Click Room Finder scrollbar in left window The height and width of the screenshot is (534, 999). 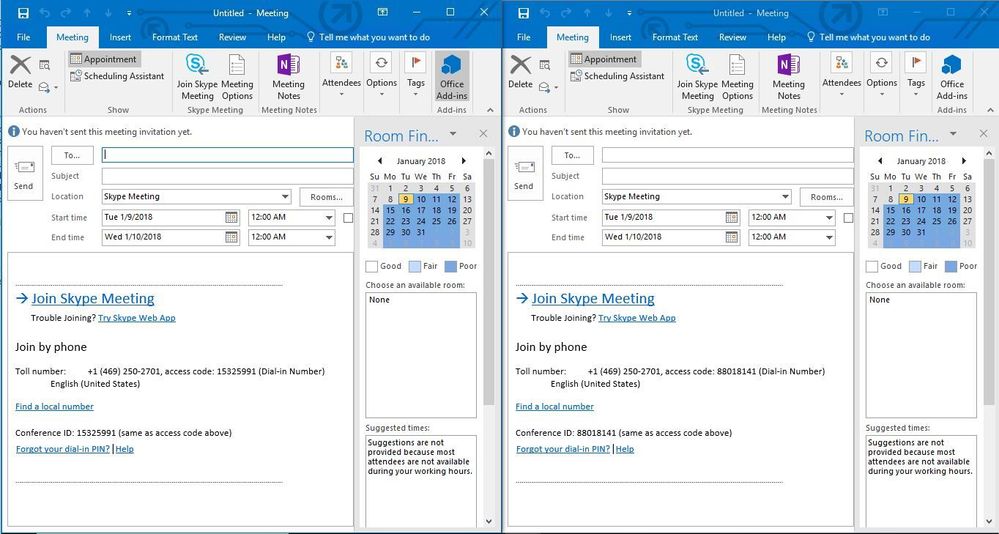tap(489, 280)
